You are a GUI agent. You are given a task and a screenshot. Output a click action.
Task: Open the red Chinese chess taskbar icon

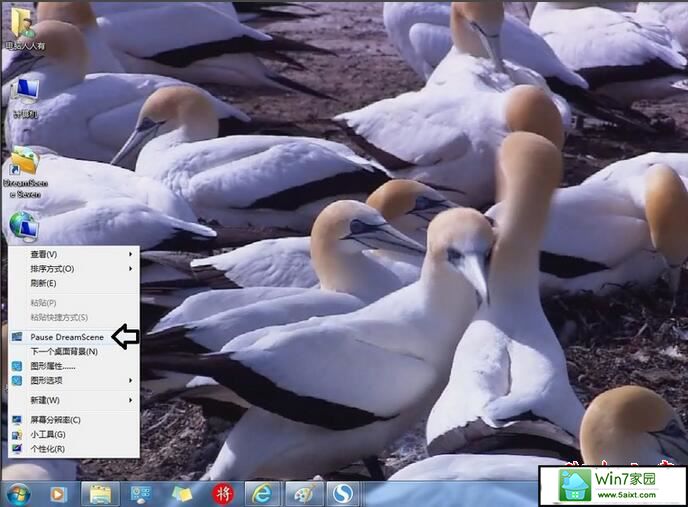(x=223, y=494)
